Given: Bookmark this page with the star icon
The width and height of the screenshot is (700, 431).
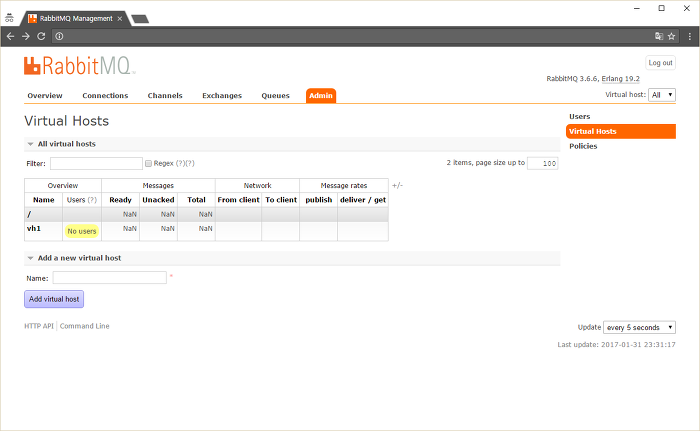Looking at the screenshot, I should (x=671, y=36).
